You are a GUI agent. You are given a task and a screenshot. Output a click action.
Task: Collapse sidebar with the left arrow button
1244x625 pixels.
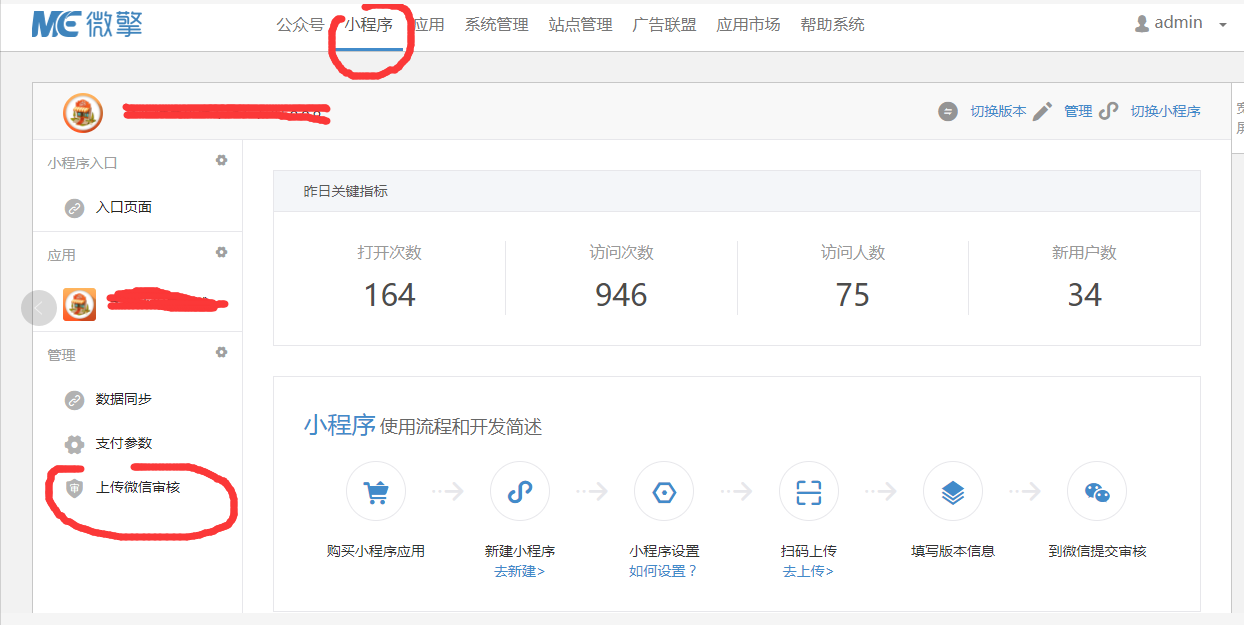38,308
